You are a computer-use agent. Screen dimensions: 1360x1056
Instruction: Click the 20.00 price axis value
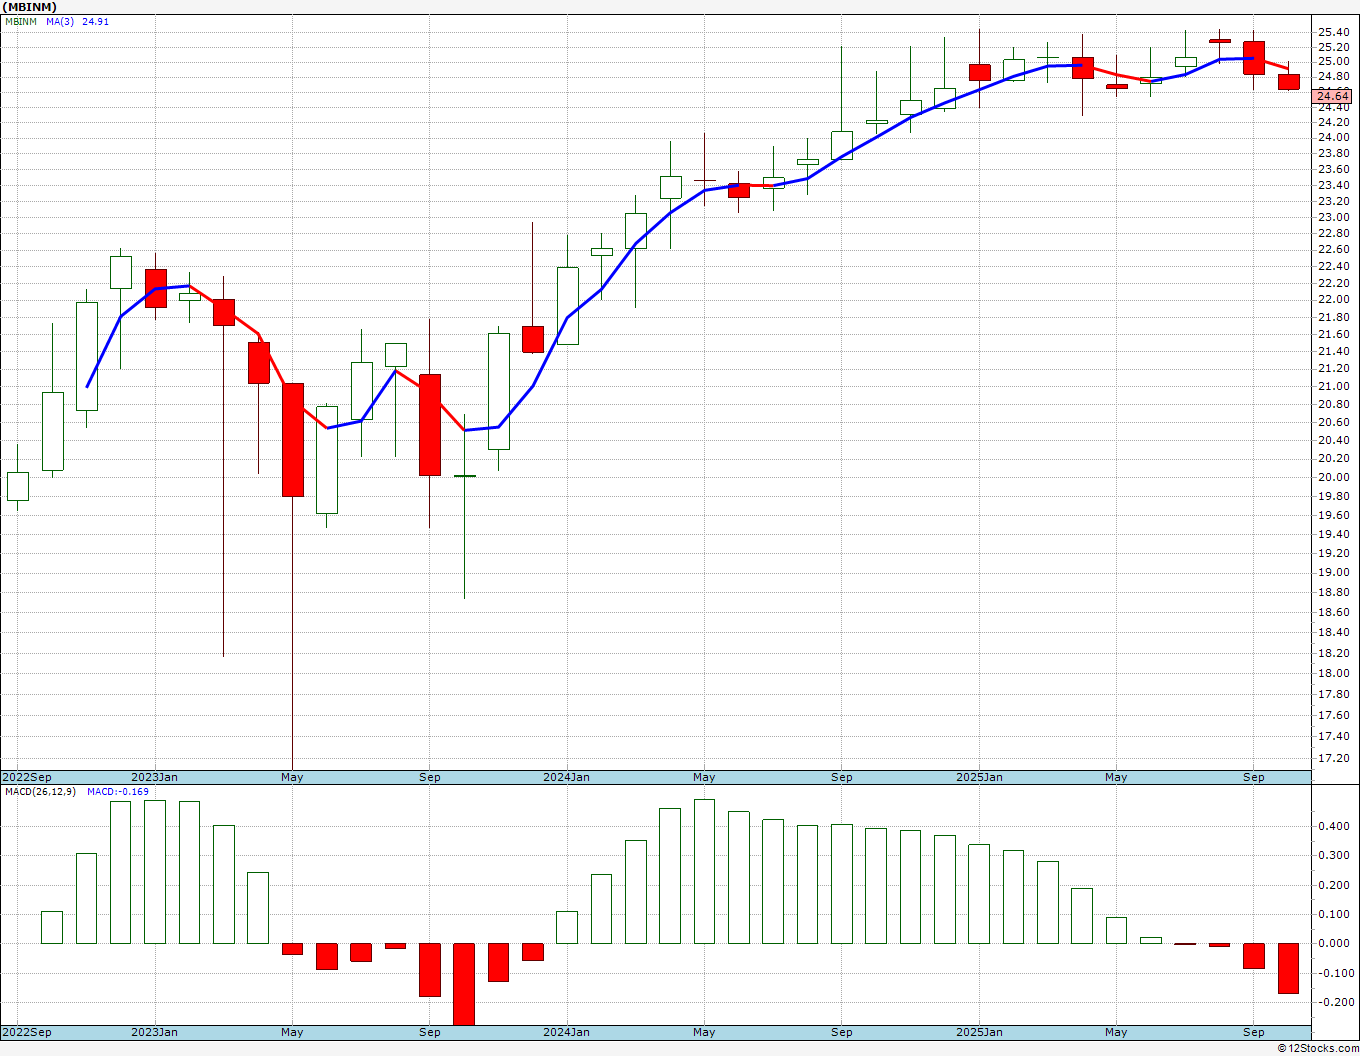[1333, 477]
